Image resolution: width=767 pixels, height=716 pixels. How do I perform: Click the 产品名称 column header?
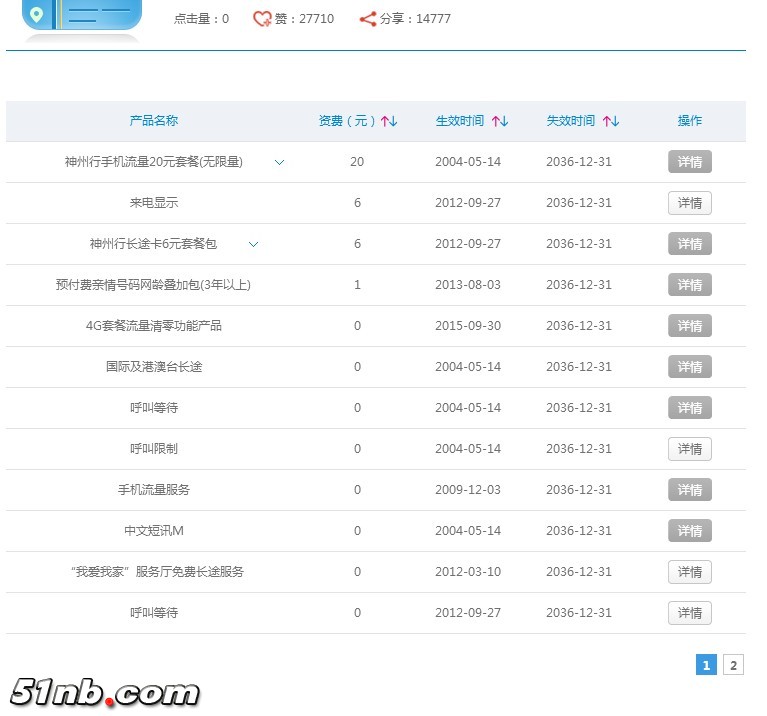(154, 121)
